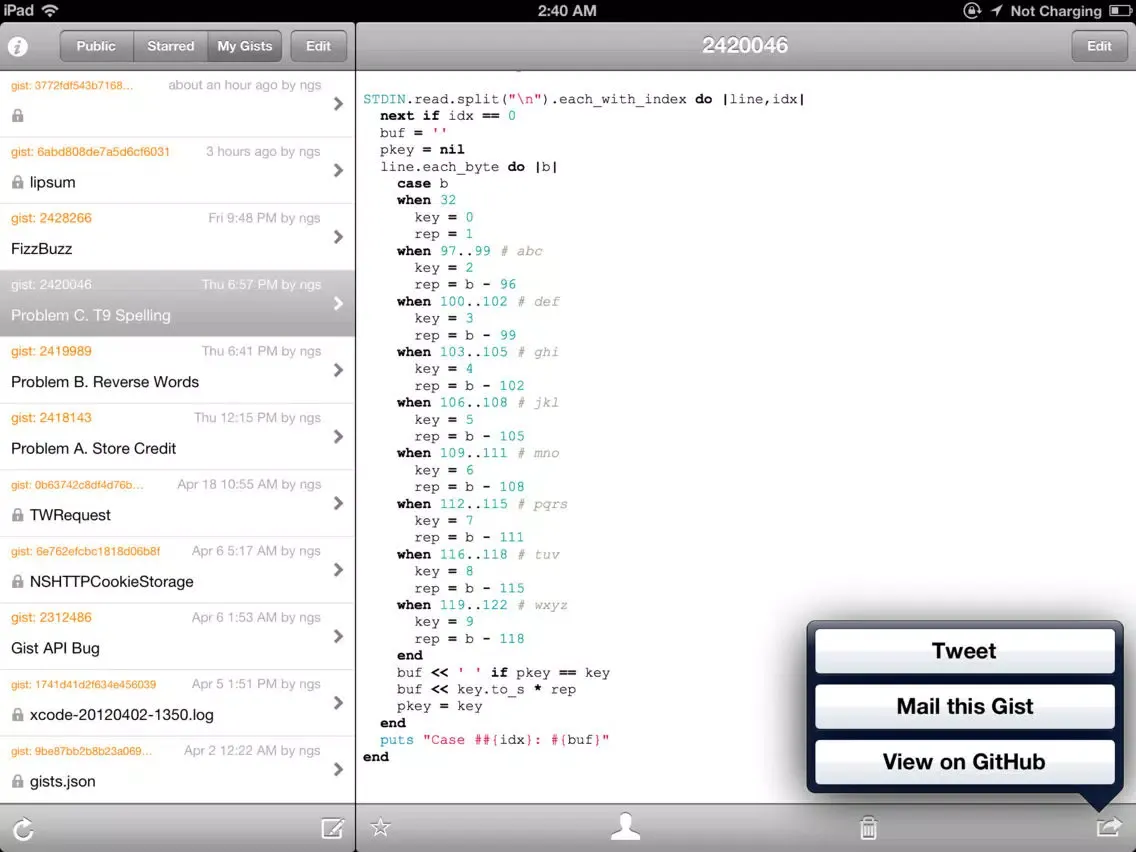Switch to the Starred gists tab
Screen dimensions: 1136x852
tap(171, 46)
